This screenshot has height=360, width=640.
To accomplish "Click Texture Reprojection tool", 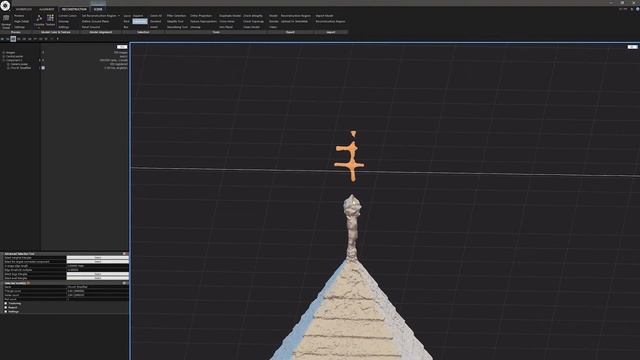I will coord(203,21).
